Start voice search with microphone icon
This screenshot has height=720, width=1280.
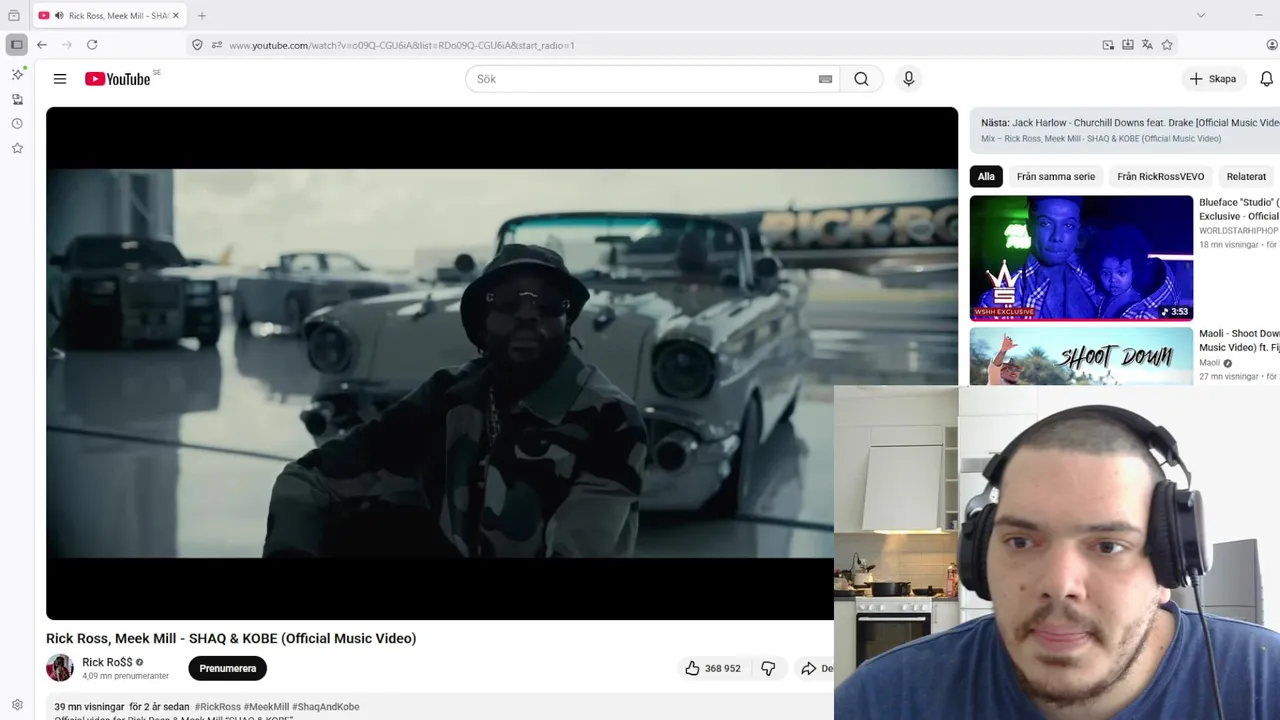908,79
